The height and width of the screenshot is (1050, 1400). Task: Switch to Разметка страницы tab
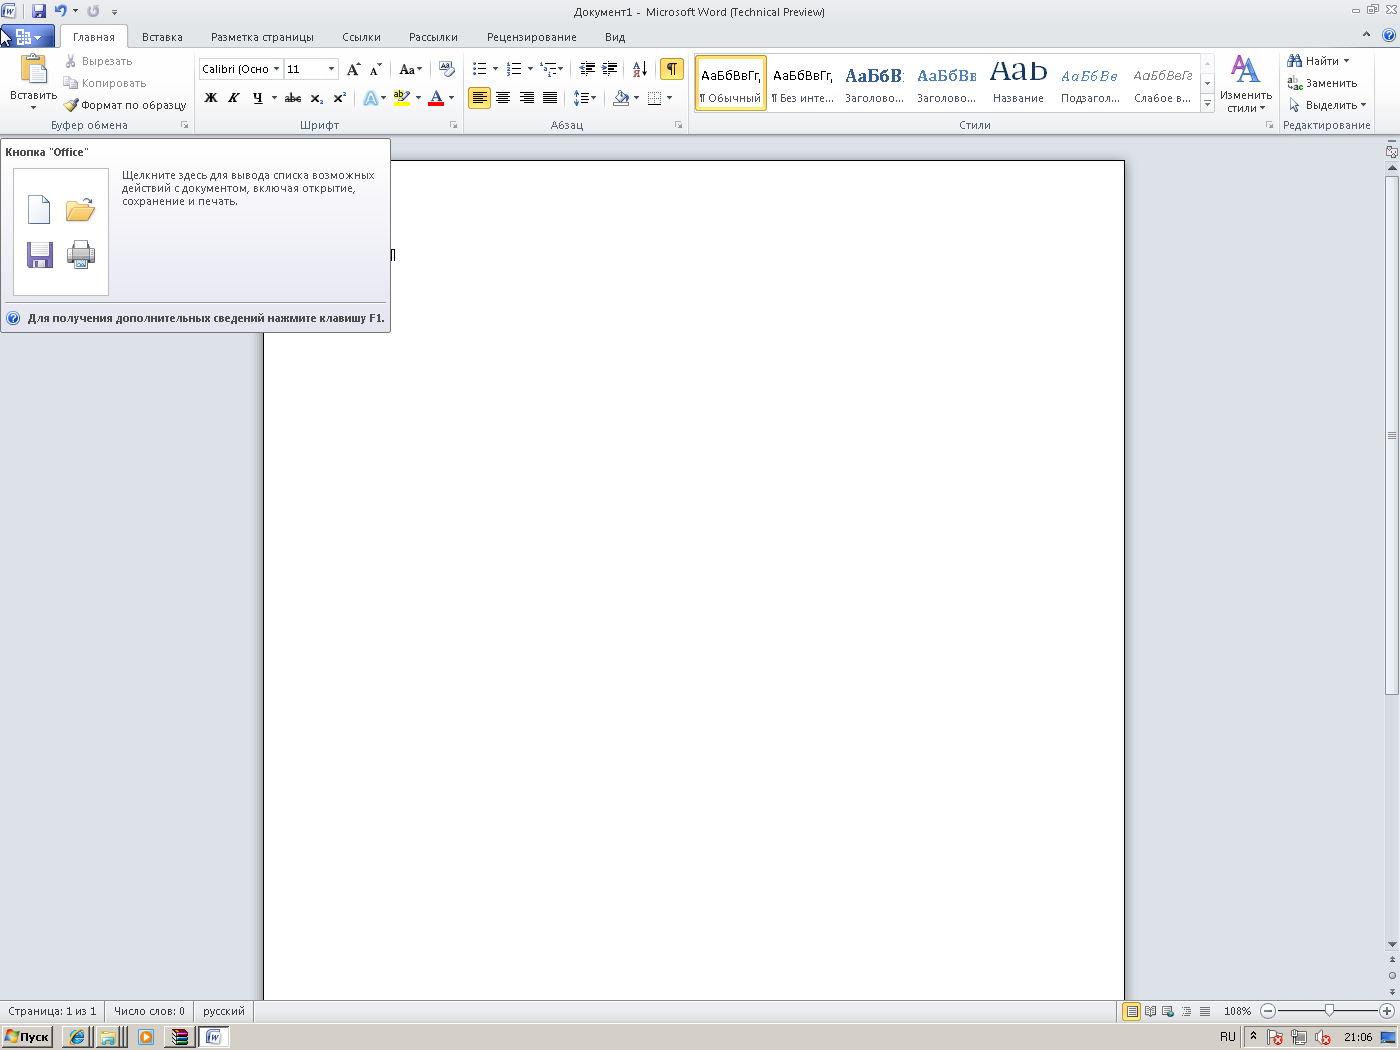(x=262, y=37)
